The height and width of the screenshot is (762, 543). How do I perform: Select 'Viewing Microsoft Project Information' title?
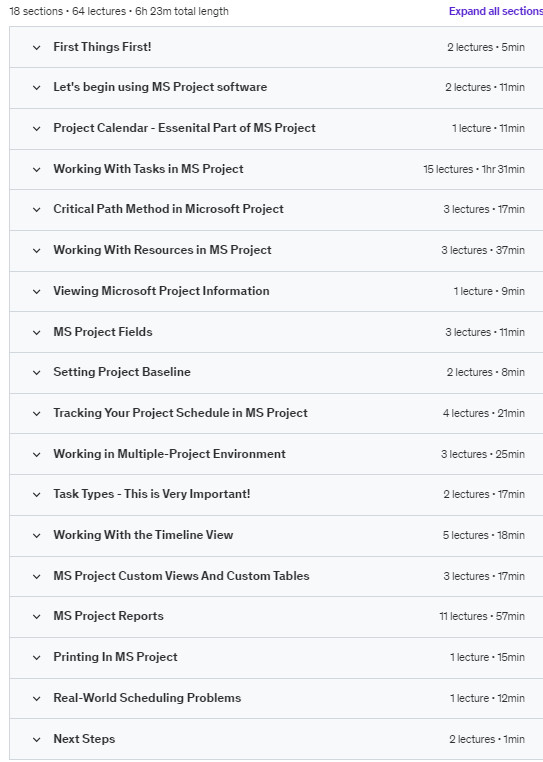[x=161, y=291]
